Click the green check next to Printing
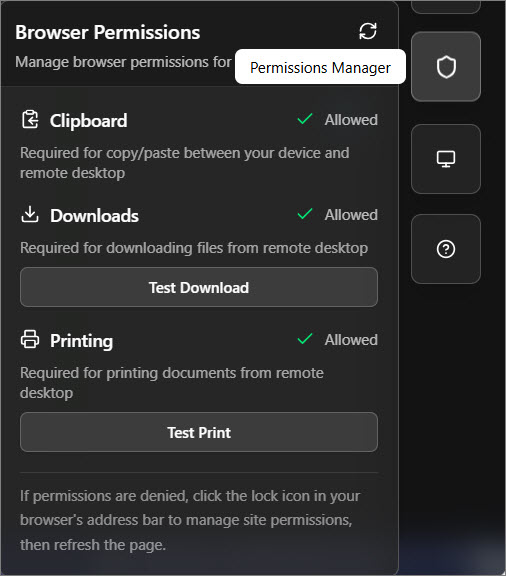Screen dimensions: 506x576 (305, 339)
